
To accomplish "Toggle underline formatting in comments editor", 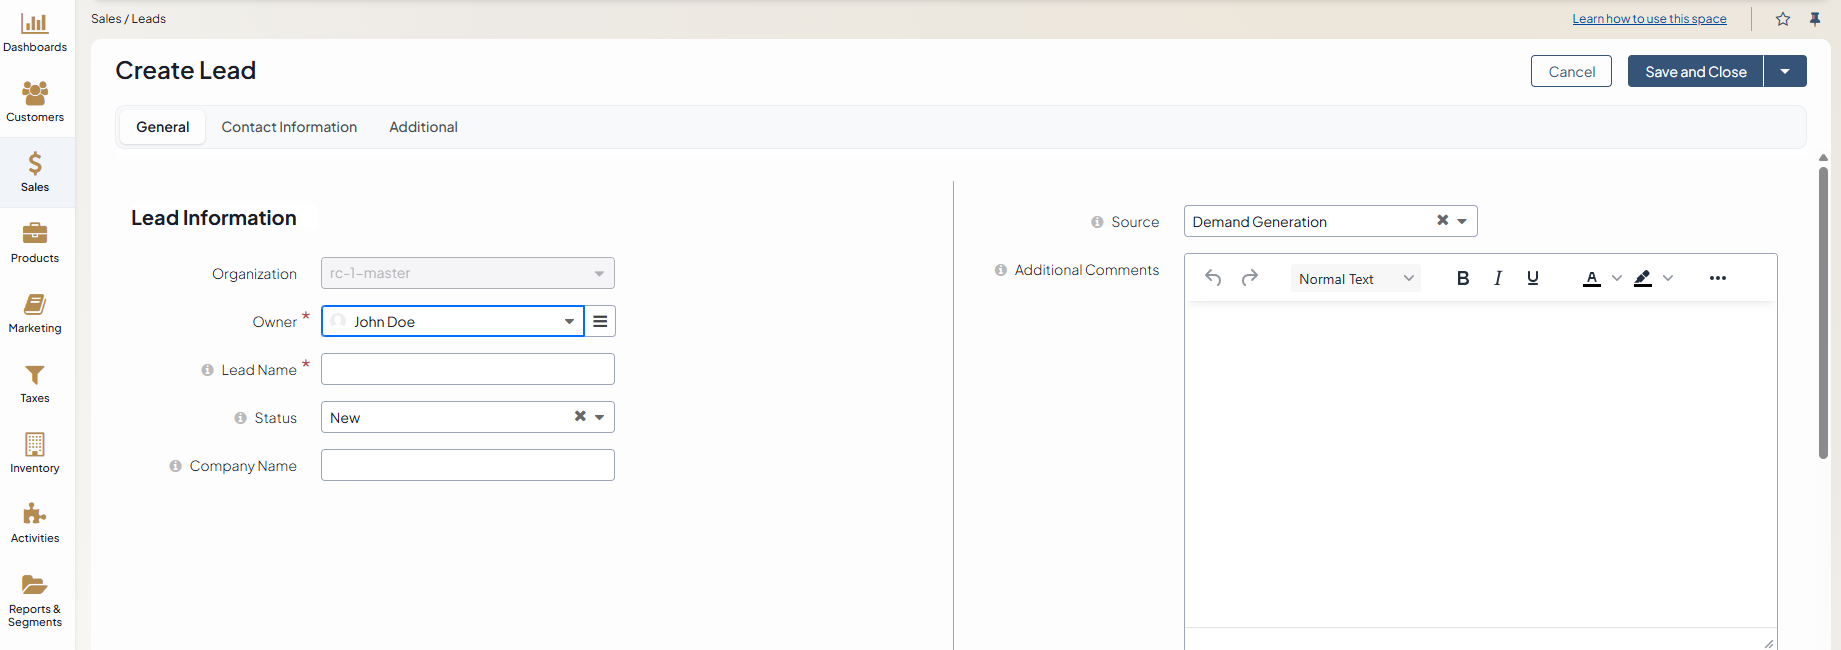I will pyautogui.click(x=1533, y=278).
